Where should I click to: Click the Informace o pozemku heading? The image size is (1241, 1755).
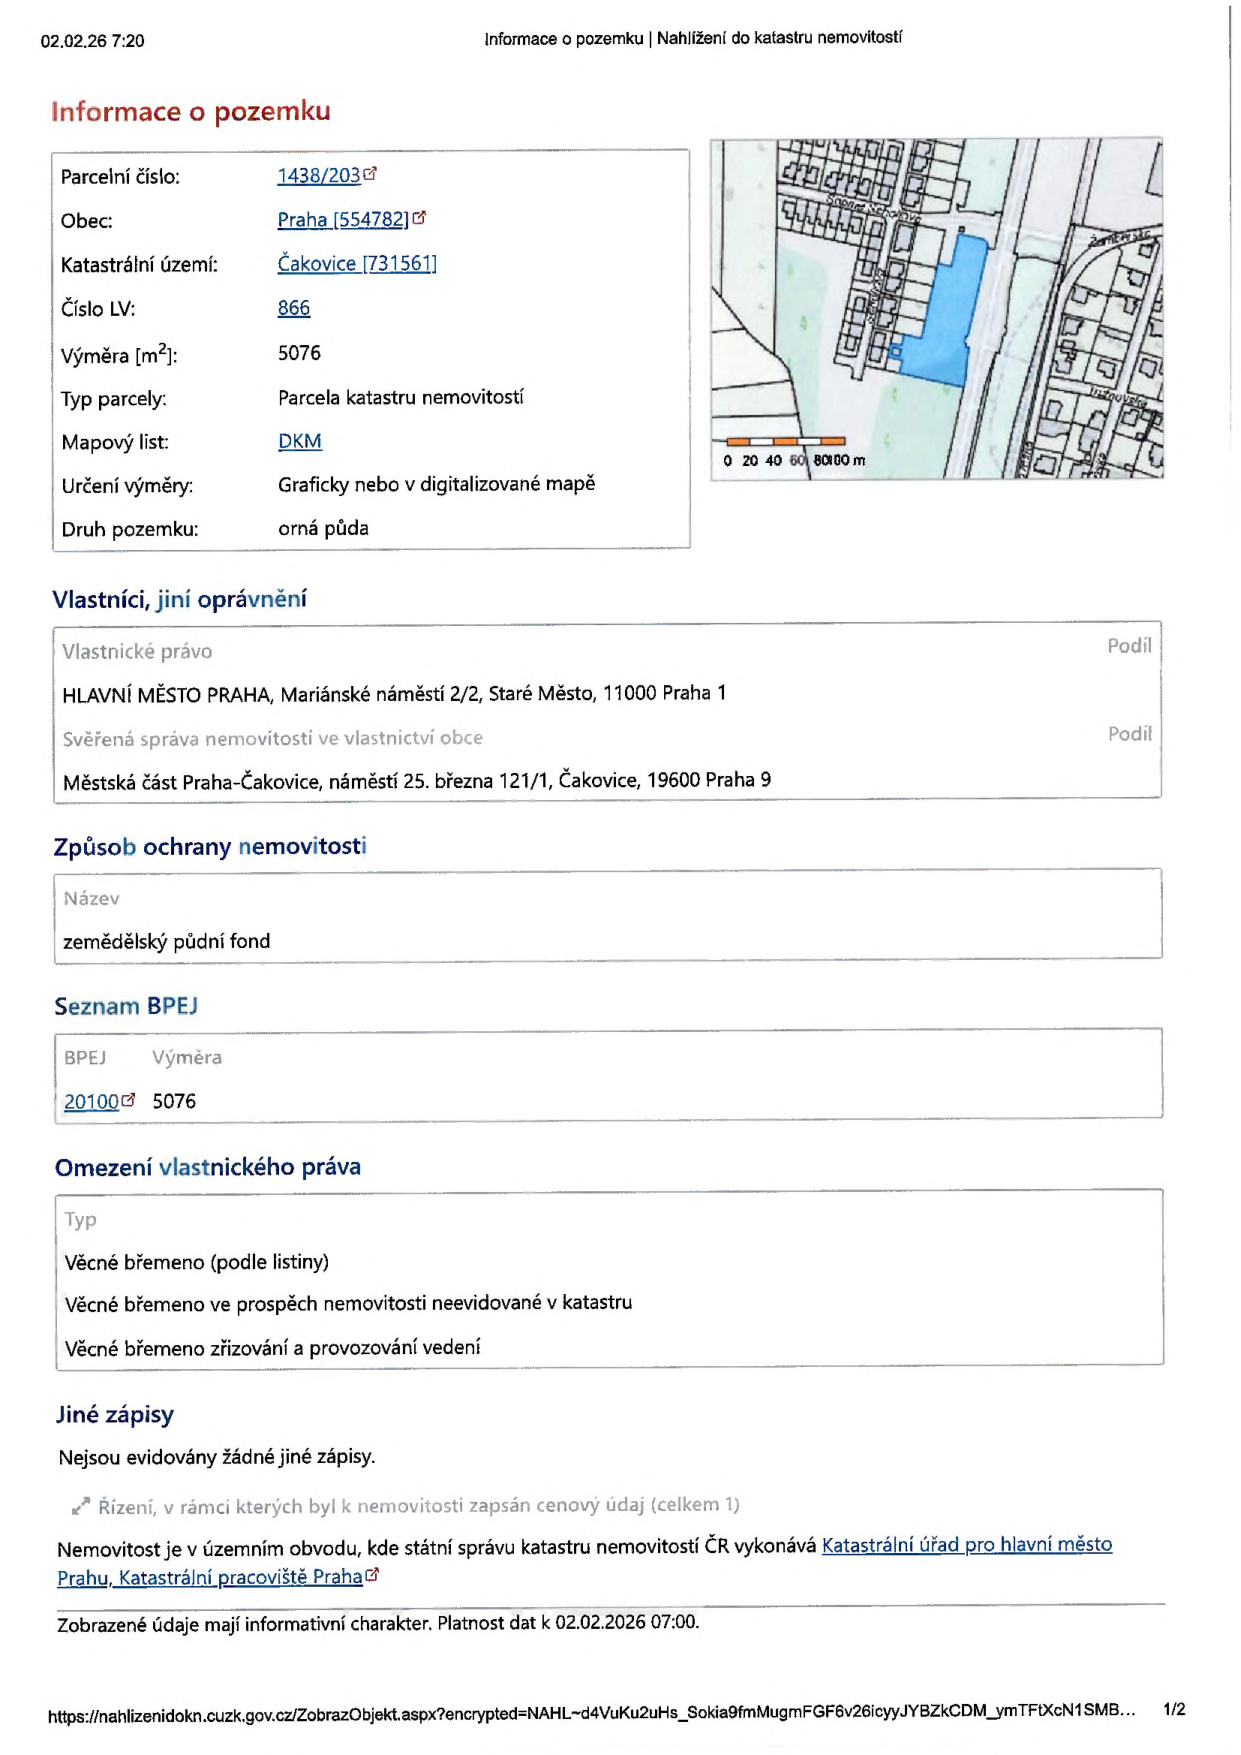[x=191, y=111]
